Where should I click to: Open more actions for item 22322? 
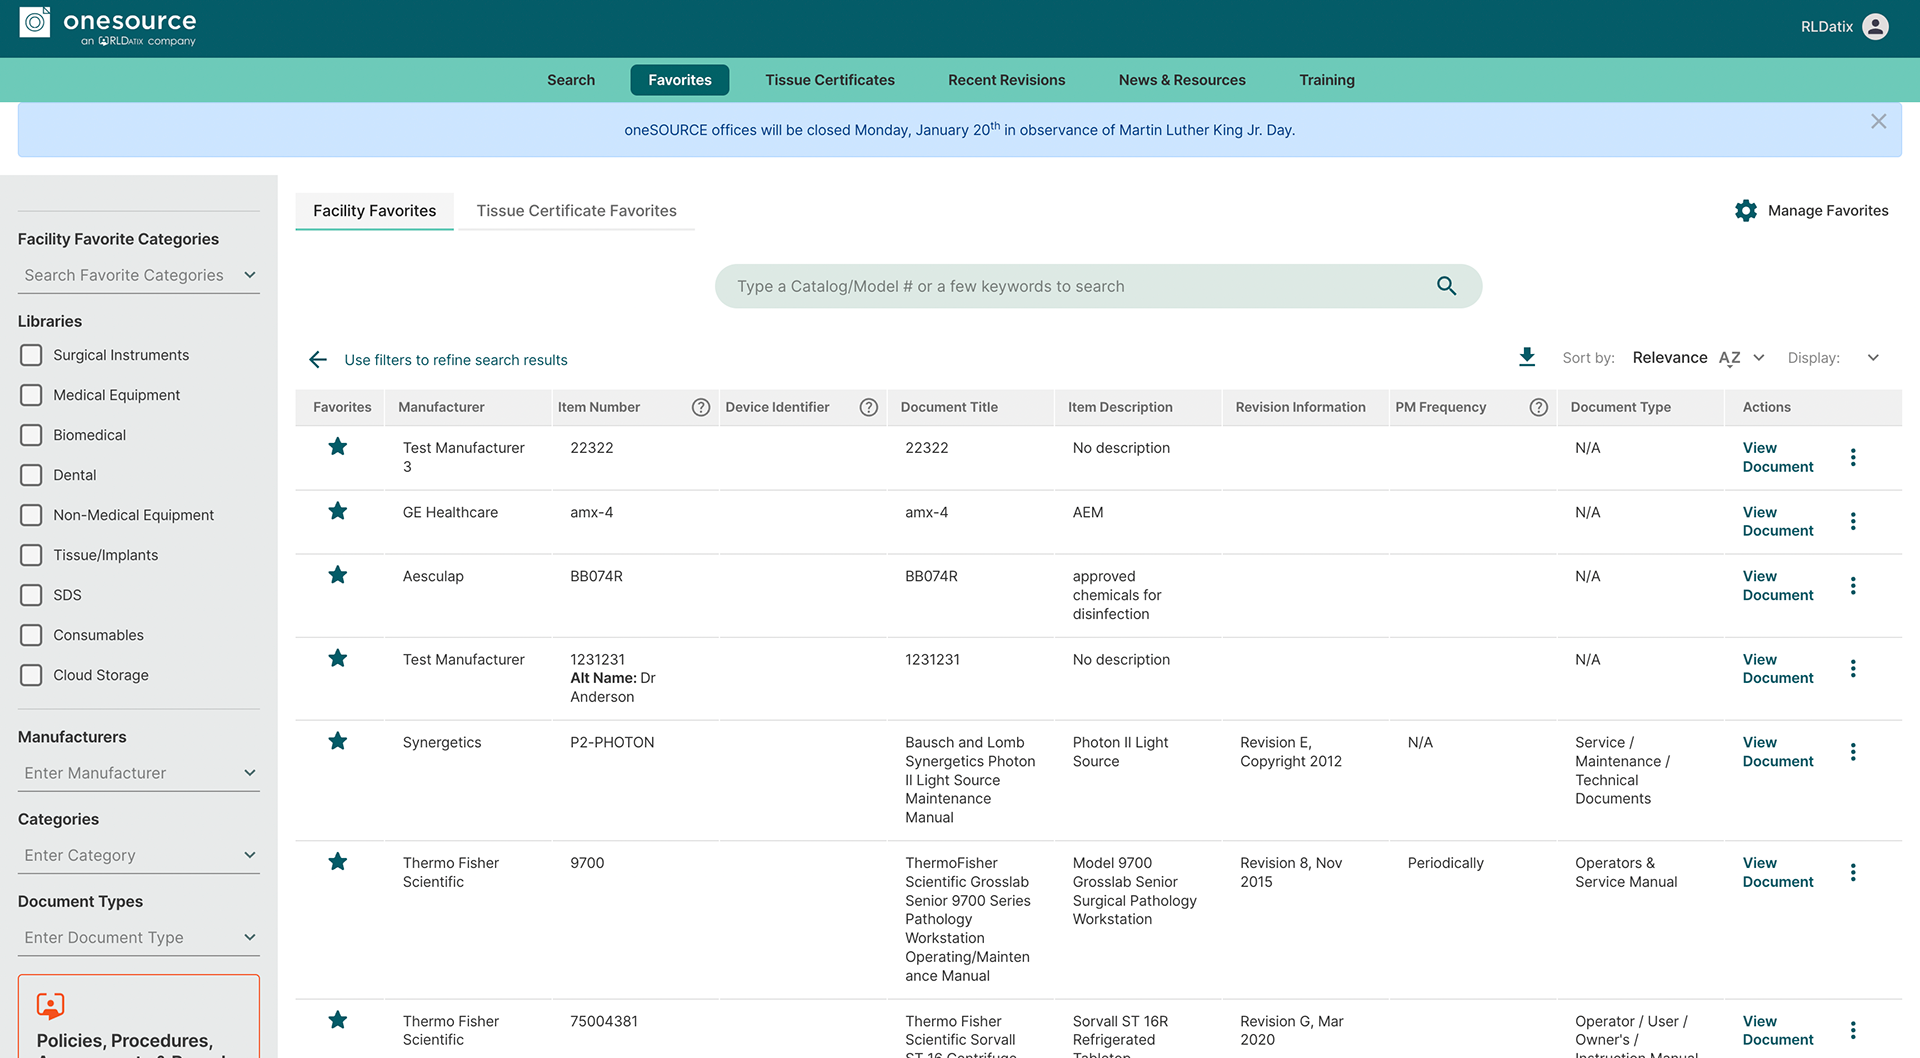click(1853, 457)
